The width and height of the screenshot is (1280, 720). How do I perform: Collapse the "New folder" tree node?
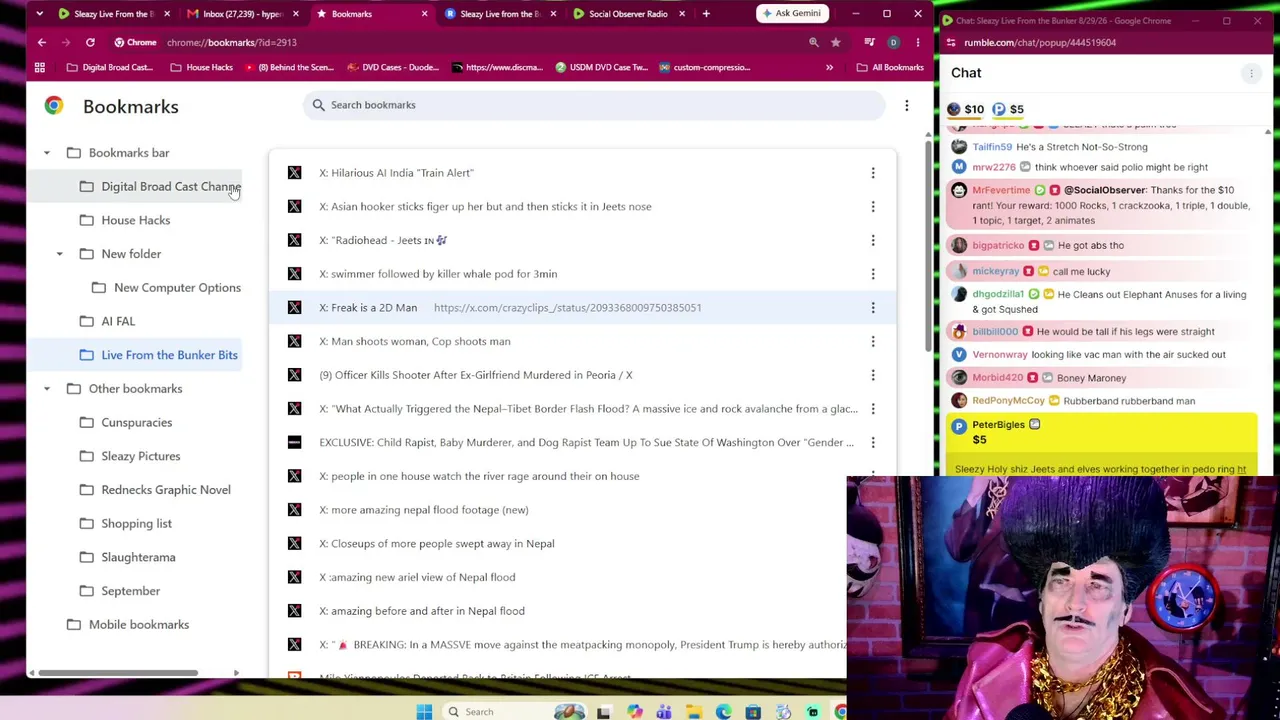[59, 254]
